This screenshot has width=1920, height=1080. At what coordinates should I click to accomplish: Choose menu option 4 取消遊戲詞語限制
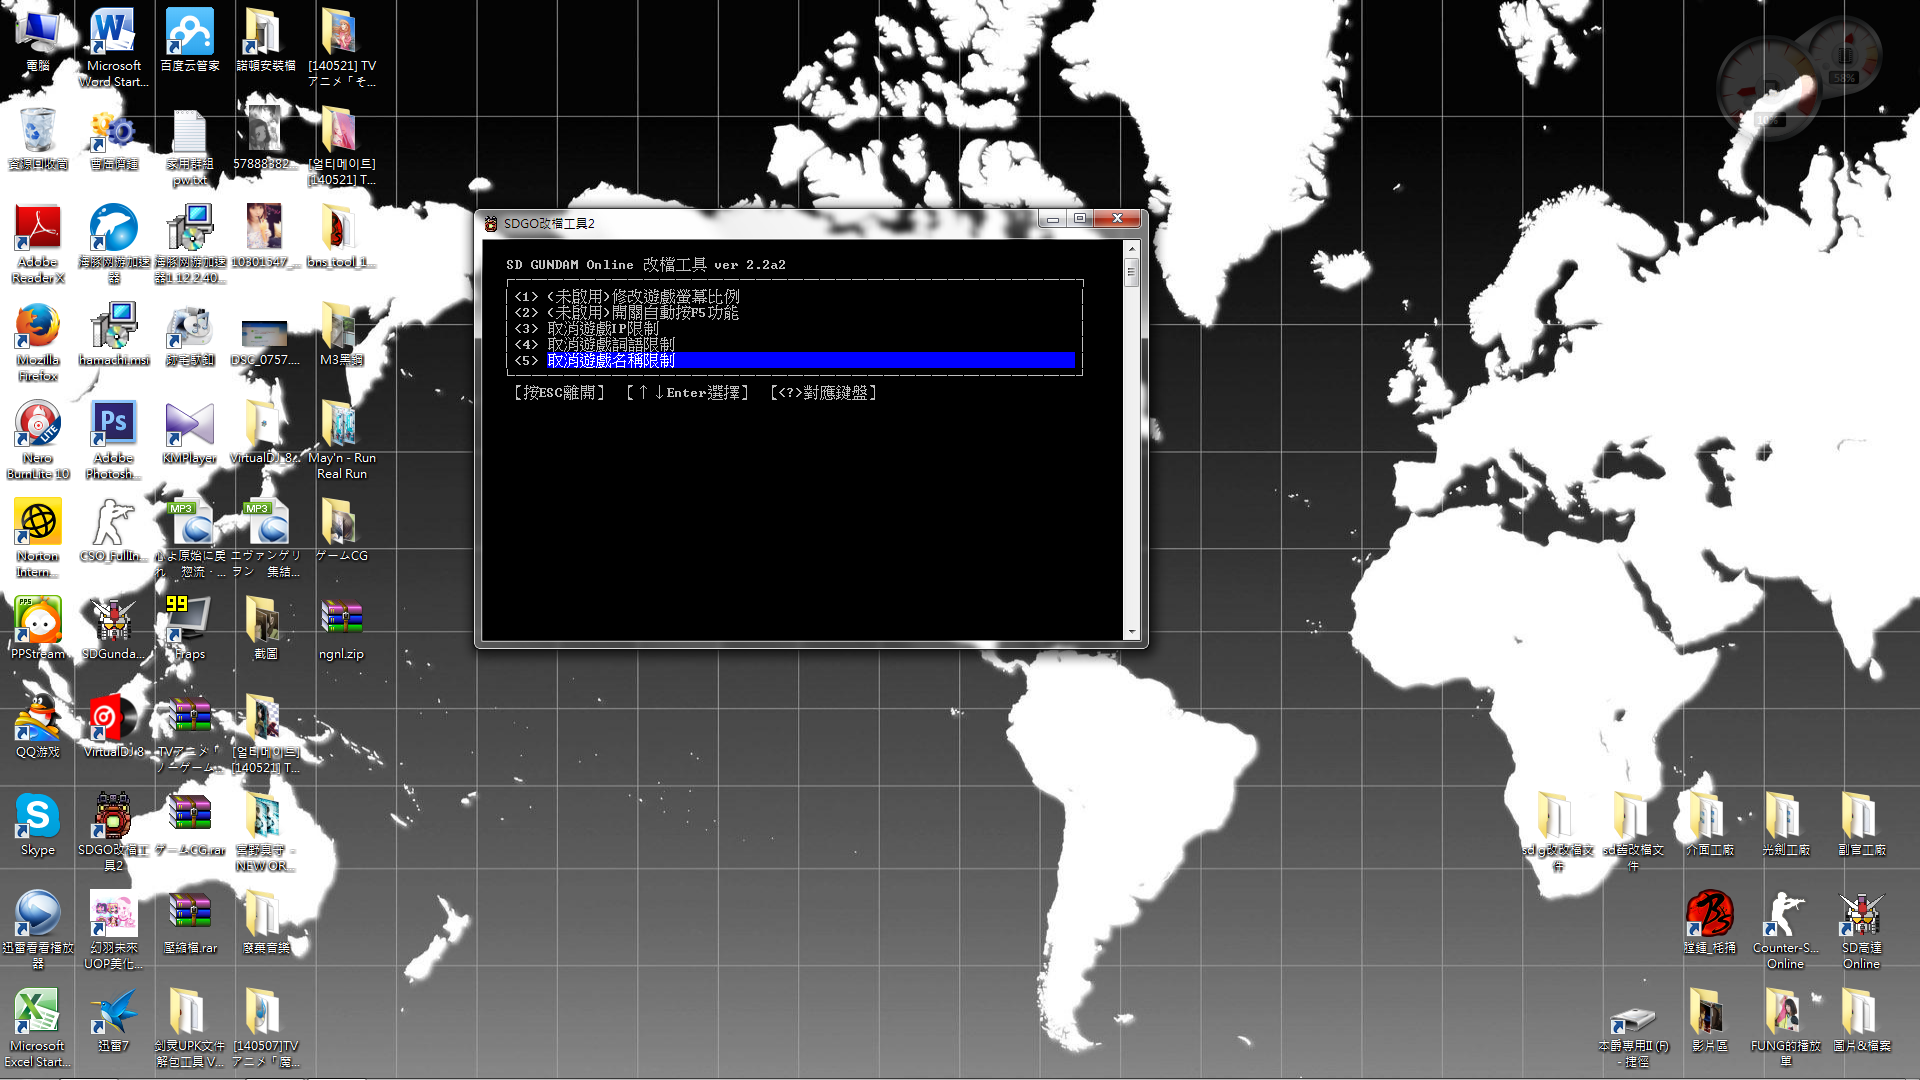(x=610, y=345)
